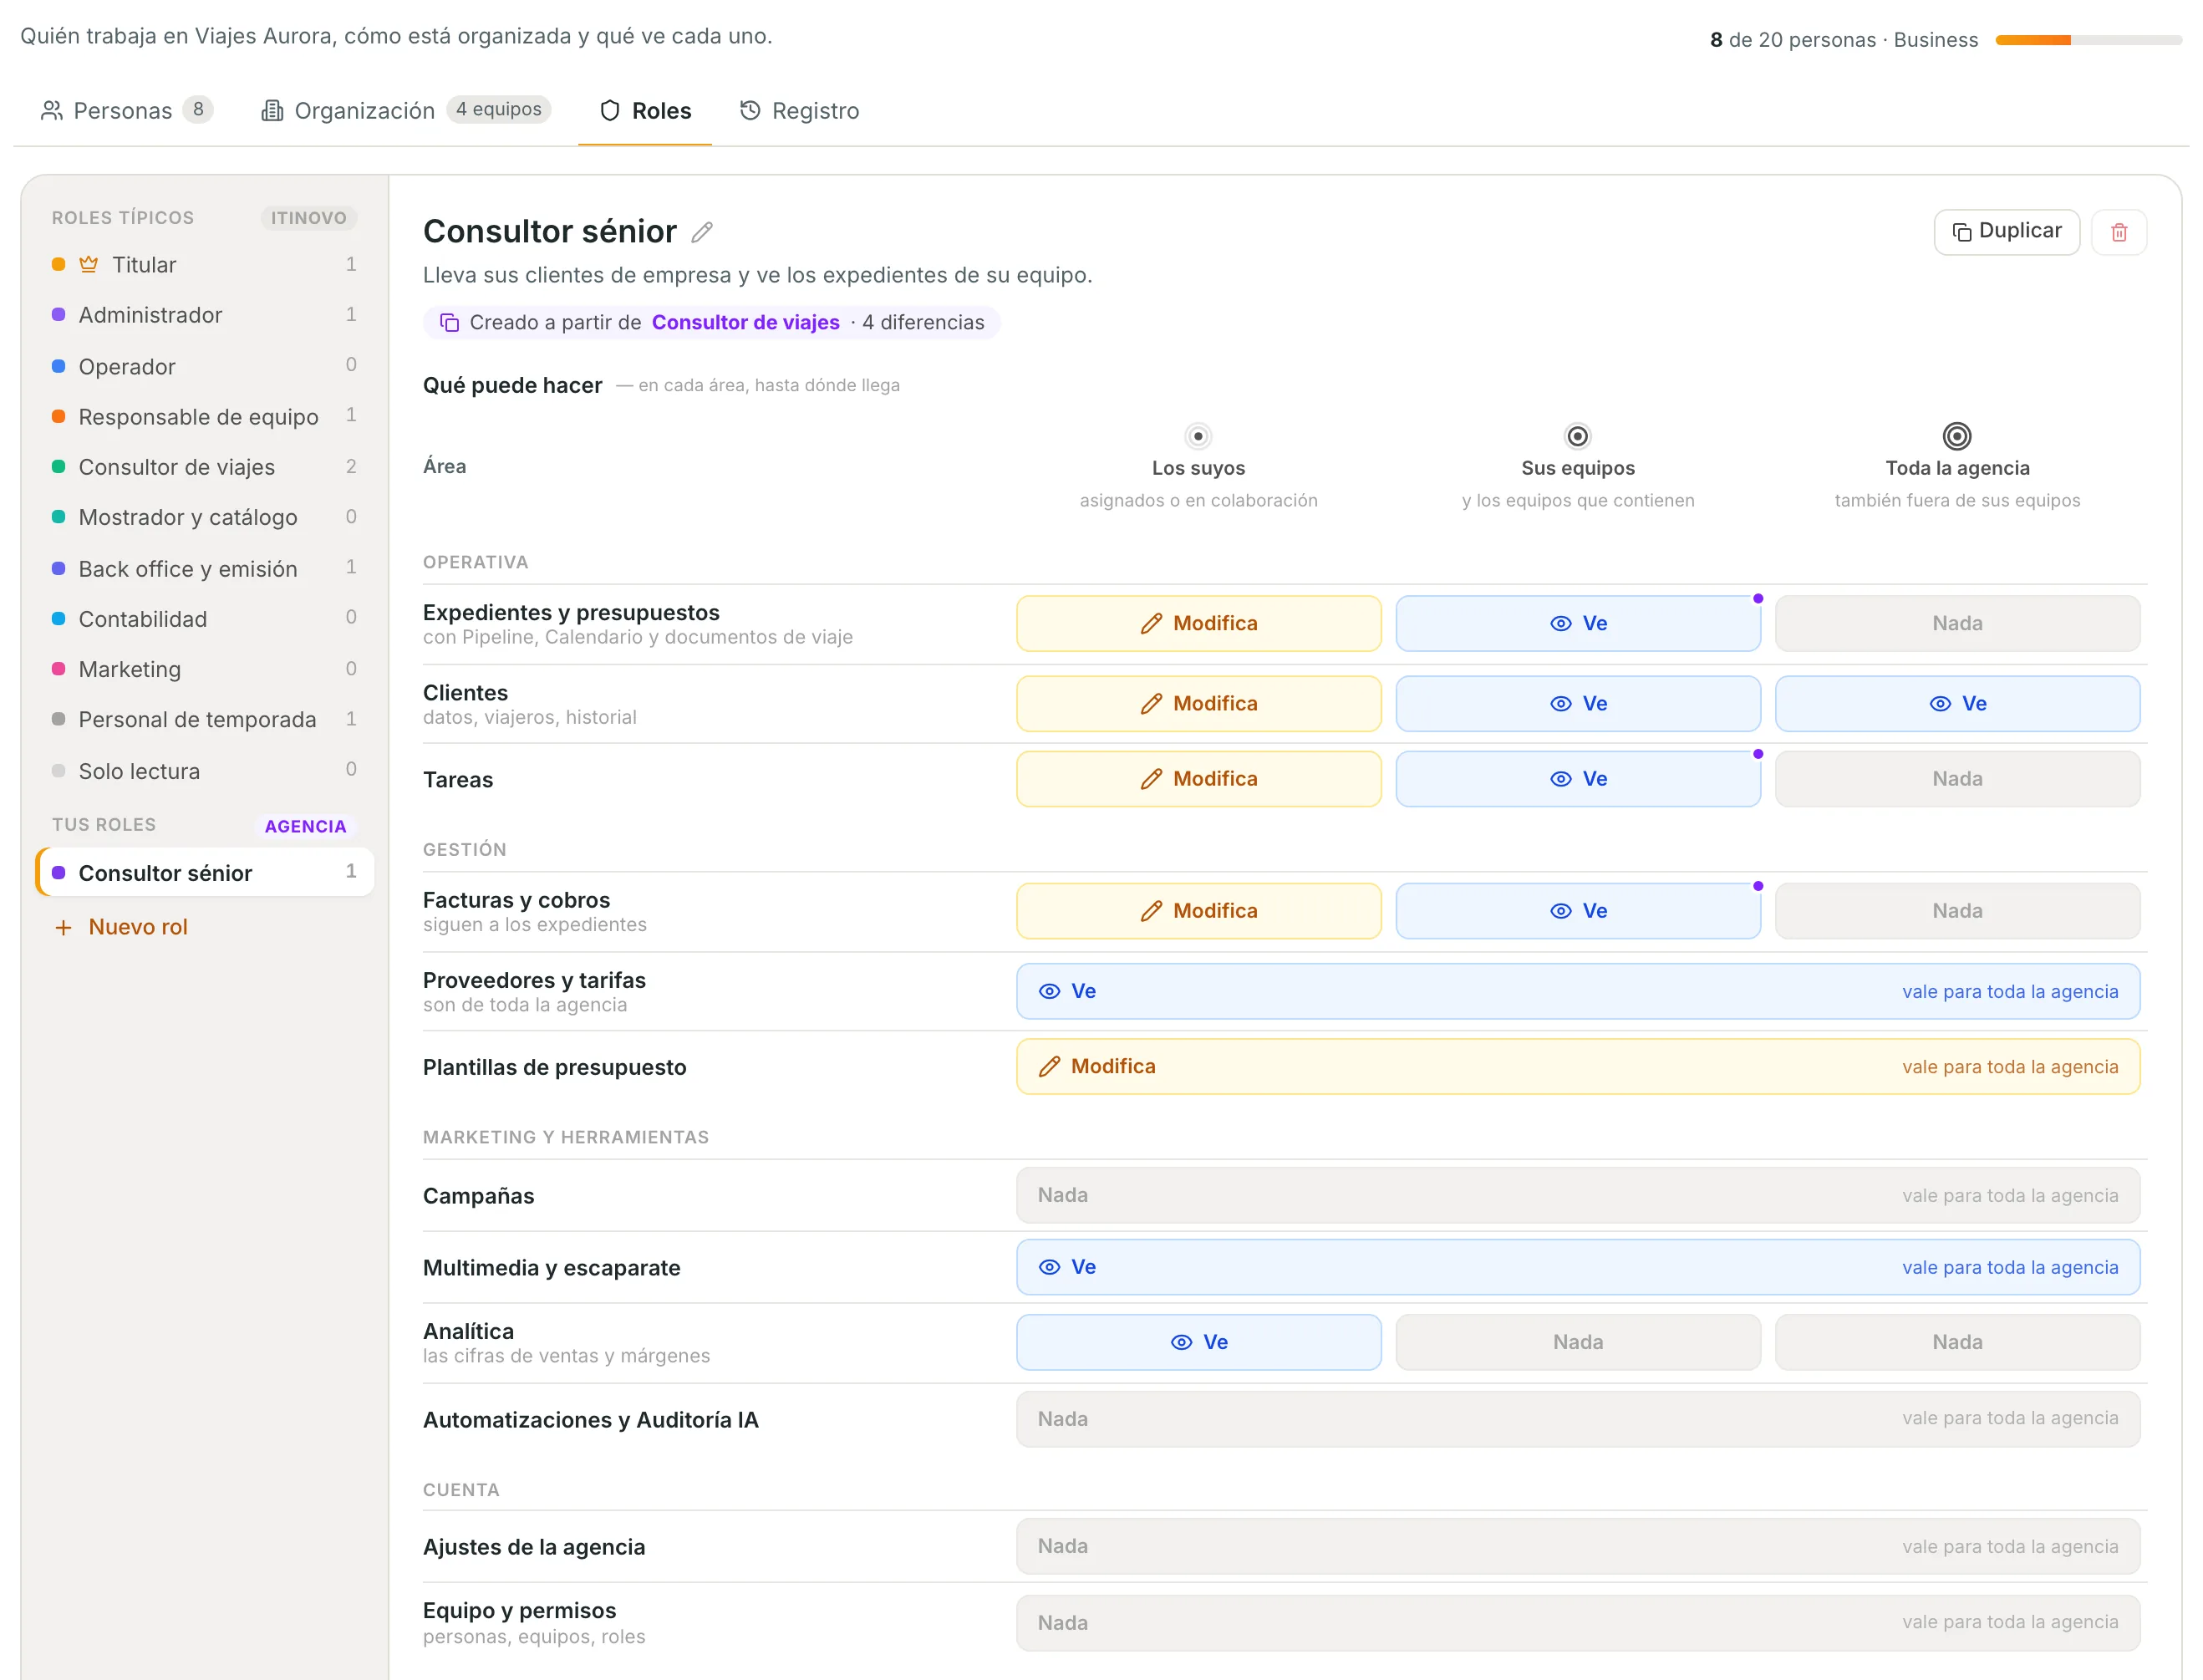Select the Contabilidad role
This screenshot has width=2203, height=1680.
pos(204,618)
